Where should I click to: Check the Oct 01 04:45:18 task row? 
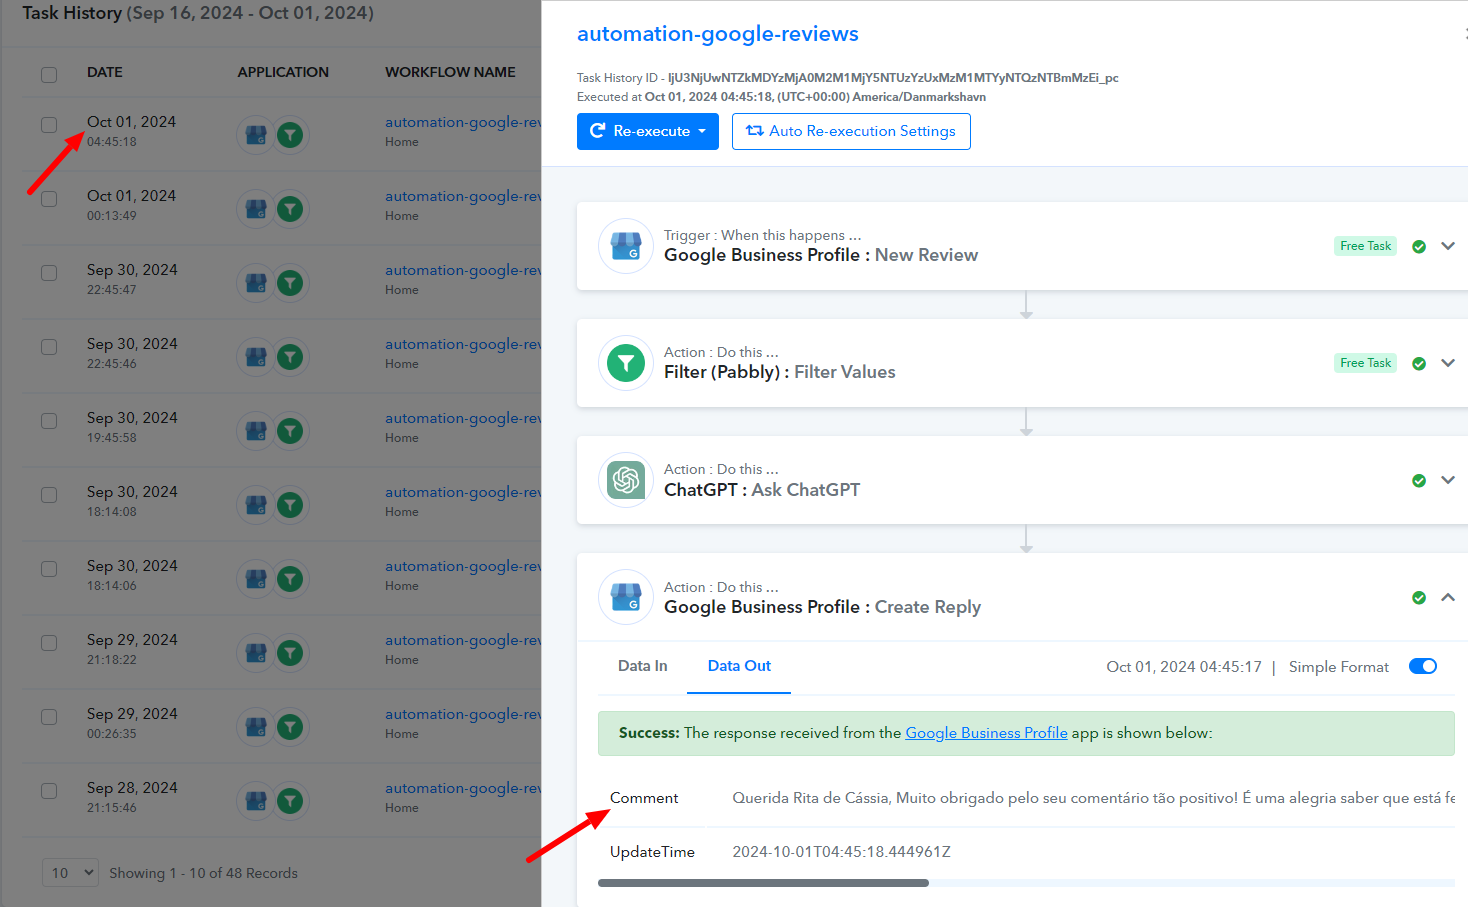(49, 125)
